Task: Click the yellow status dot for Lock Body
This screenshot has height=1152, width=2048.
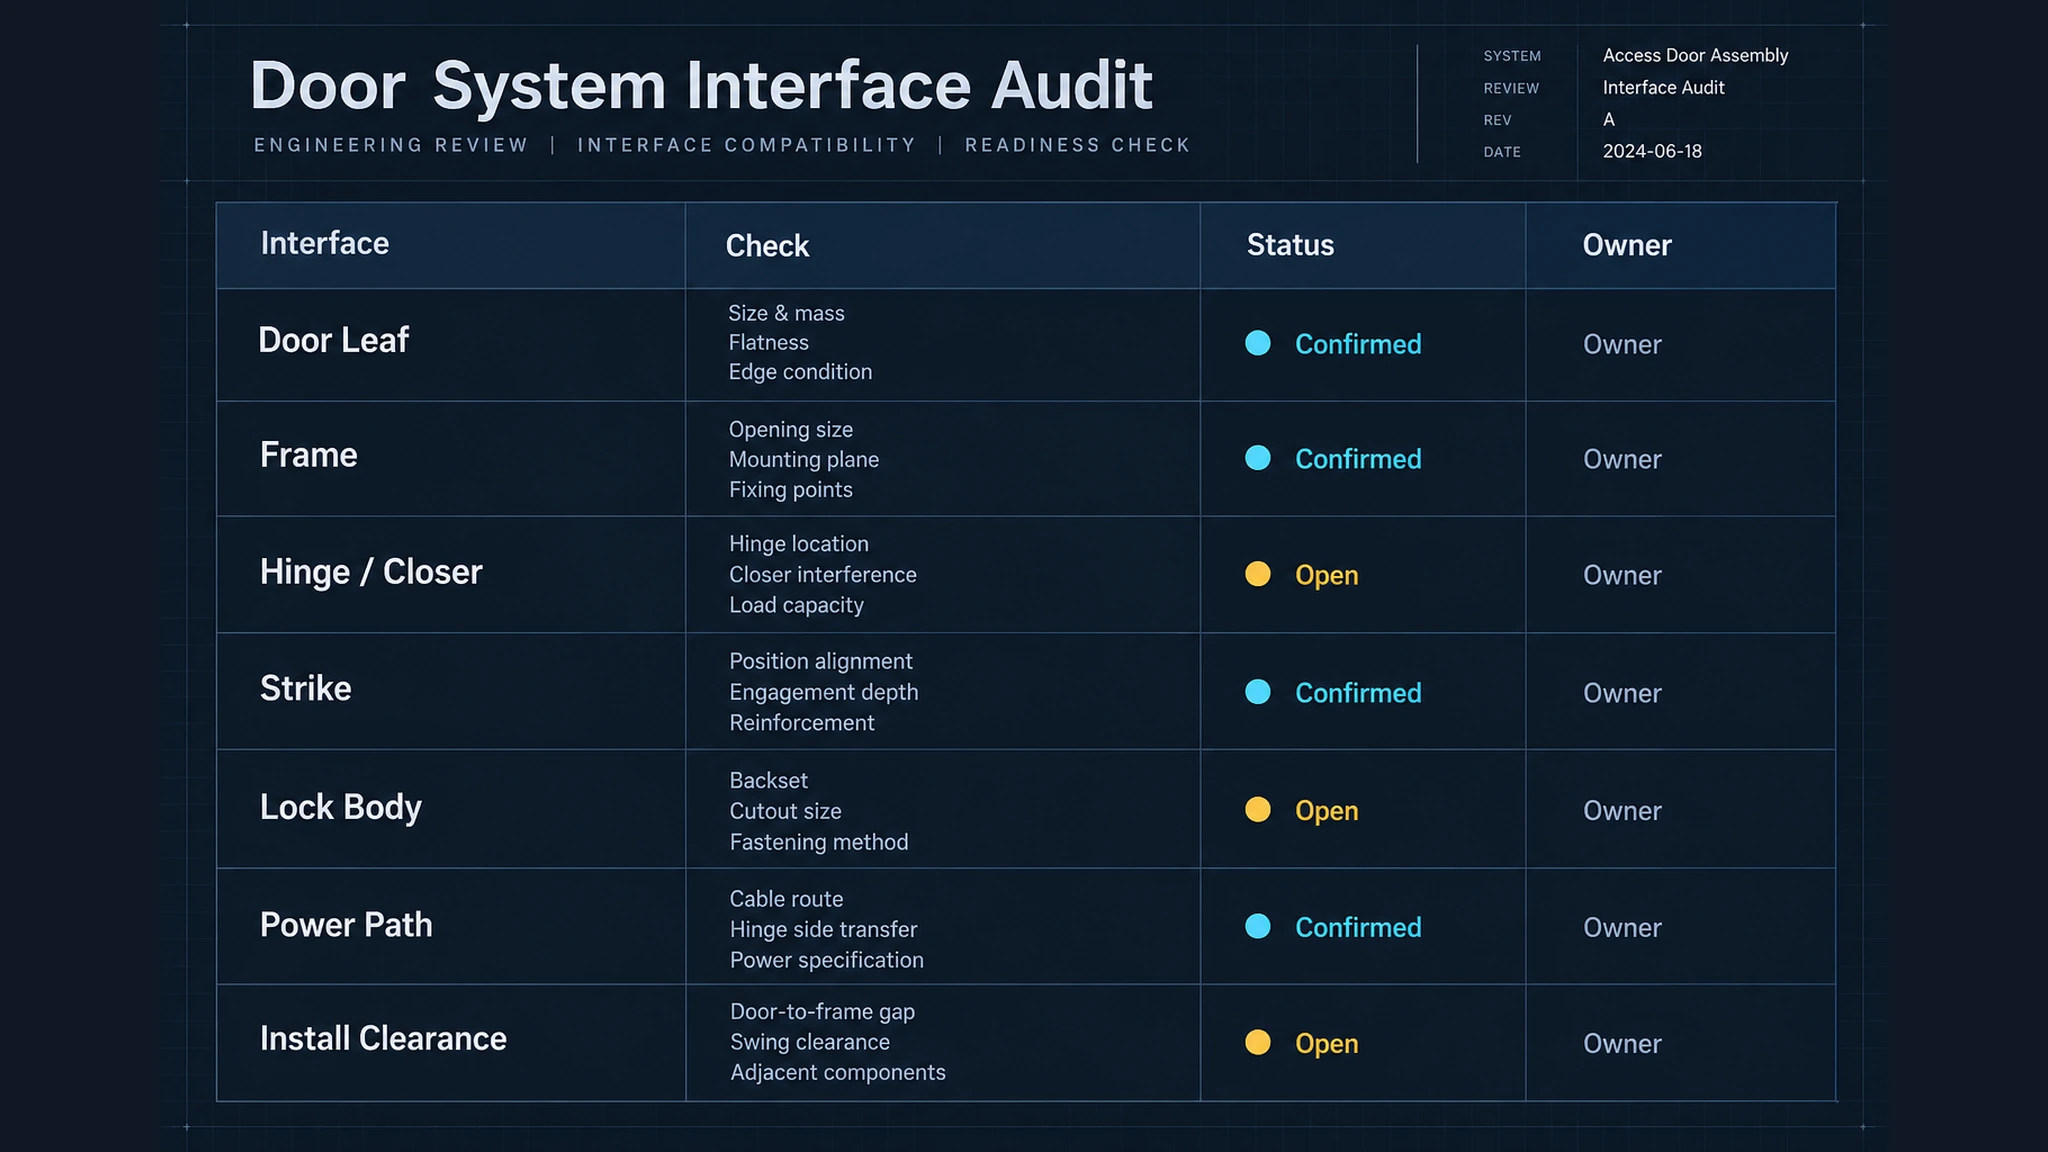Action: pyautogui.click(x=1258, y=809)
